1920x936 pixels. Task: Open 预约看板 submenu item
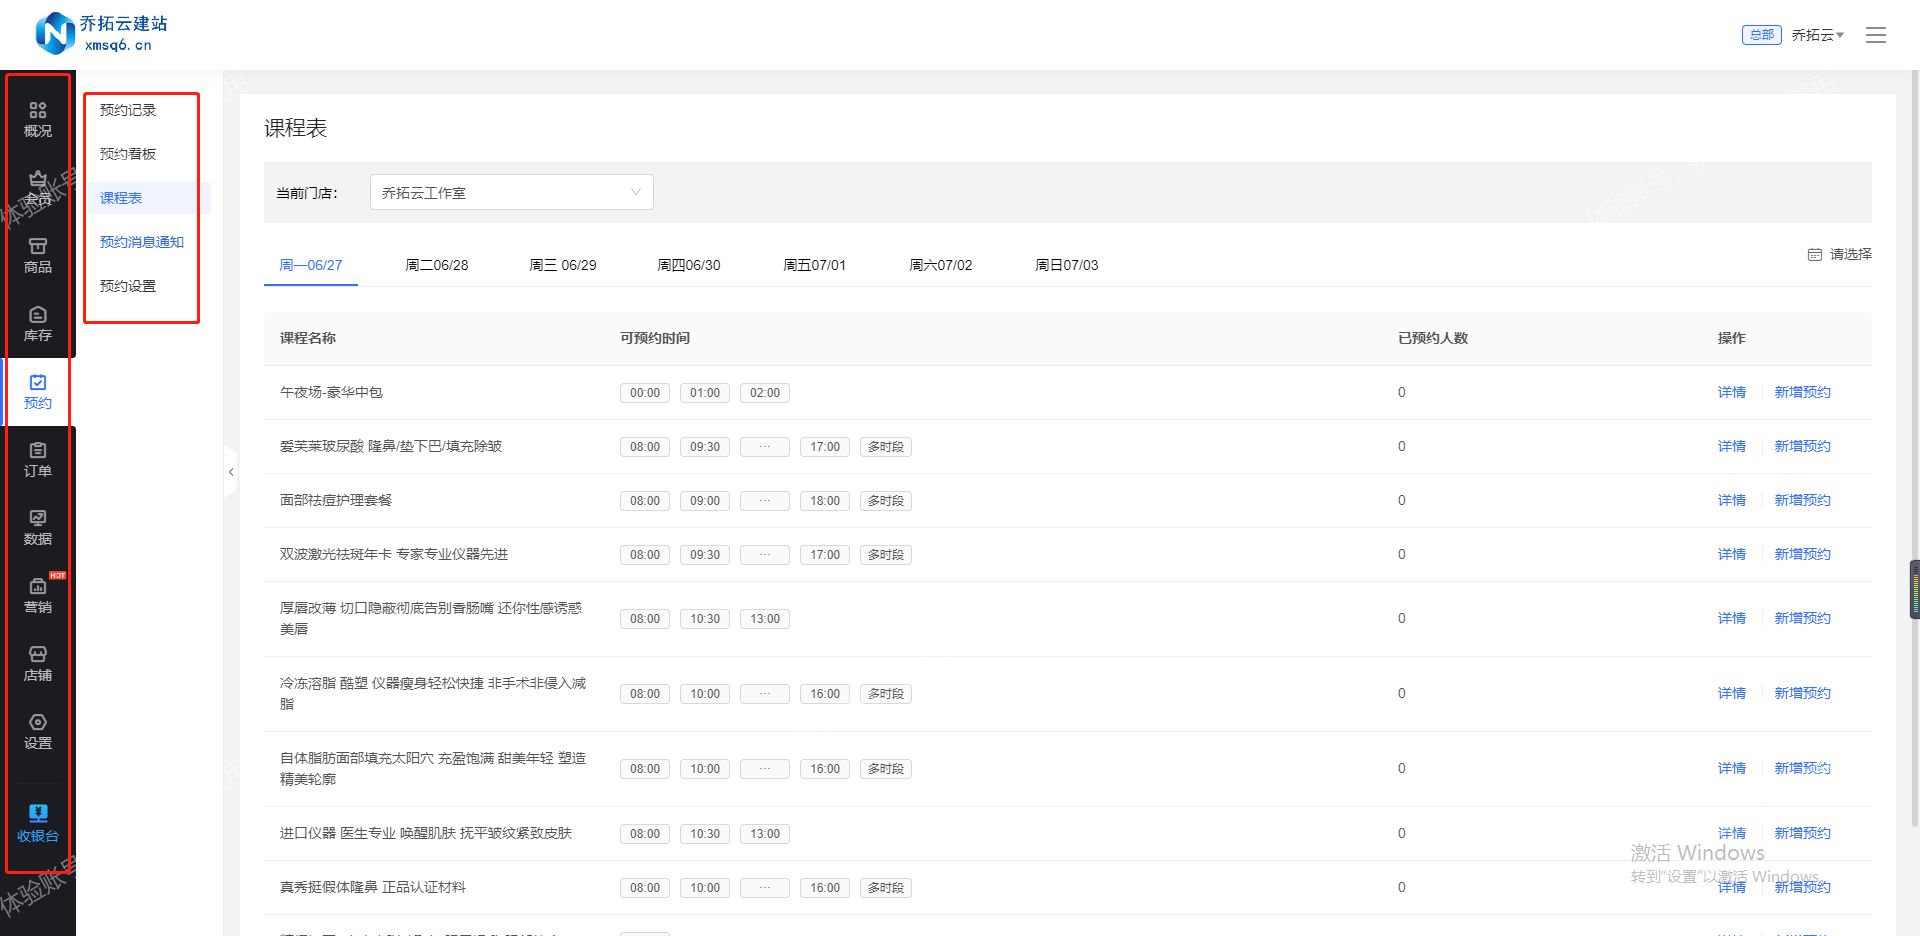pyautogui.click(x=128, y=154)
